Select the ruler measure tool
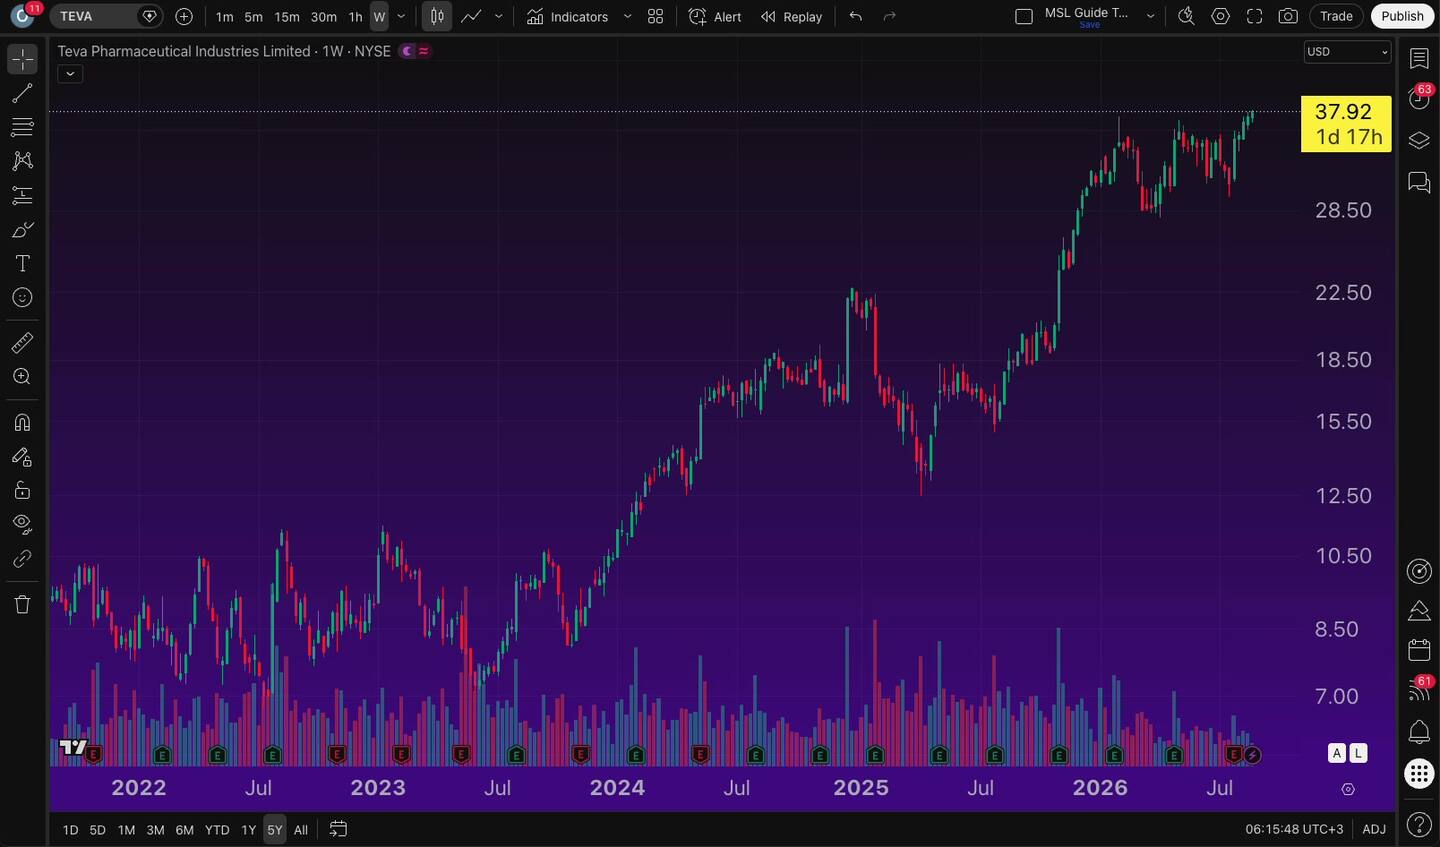The image size is (1440, 847). point(22,343)
